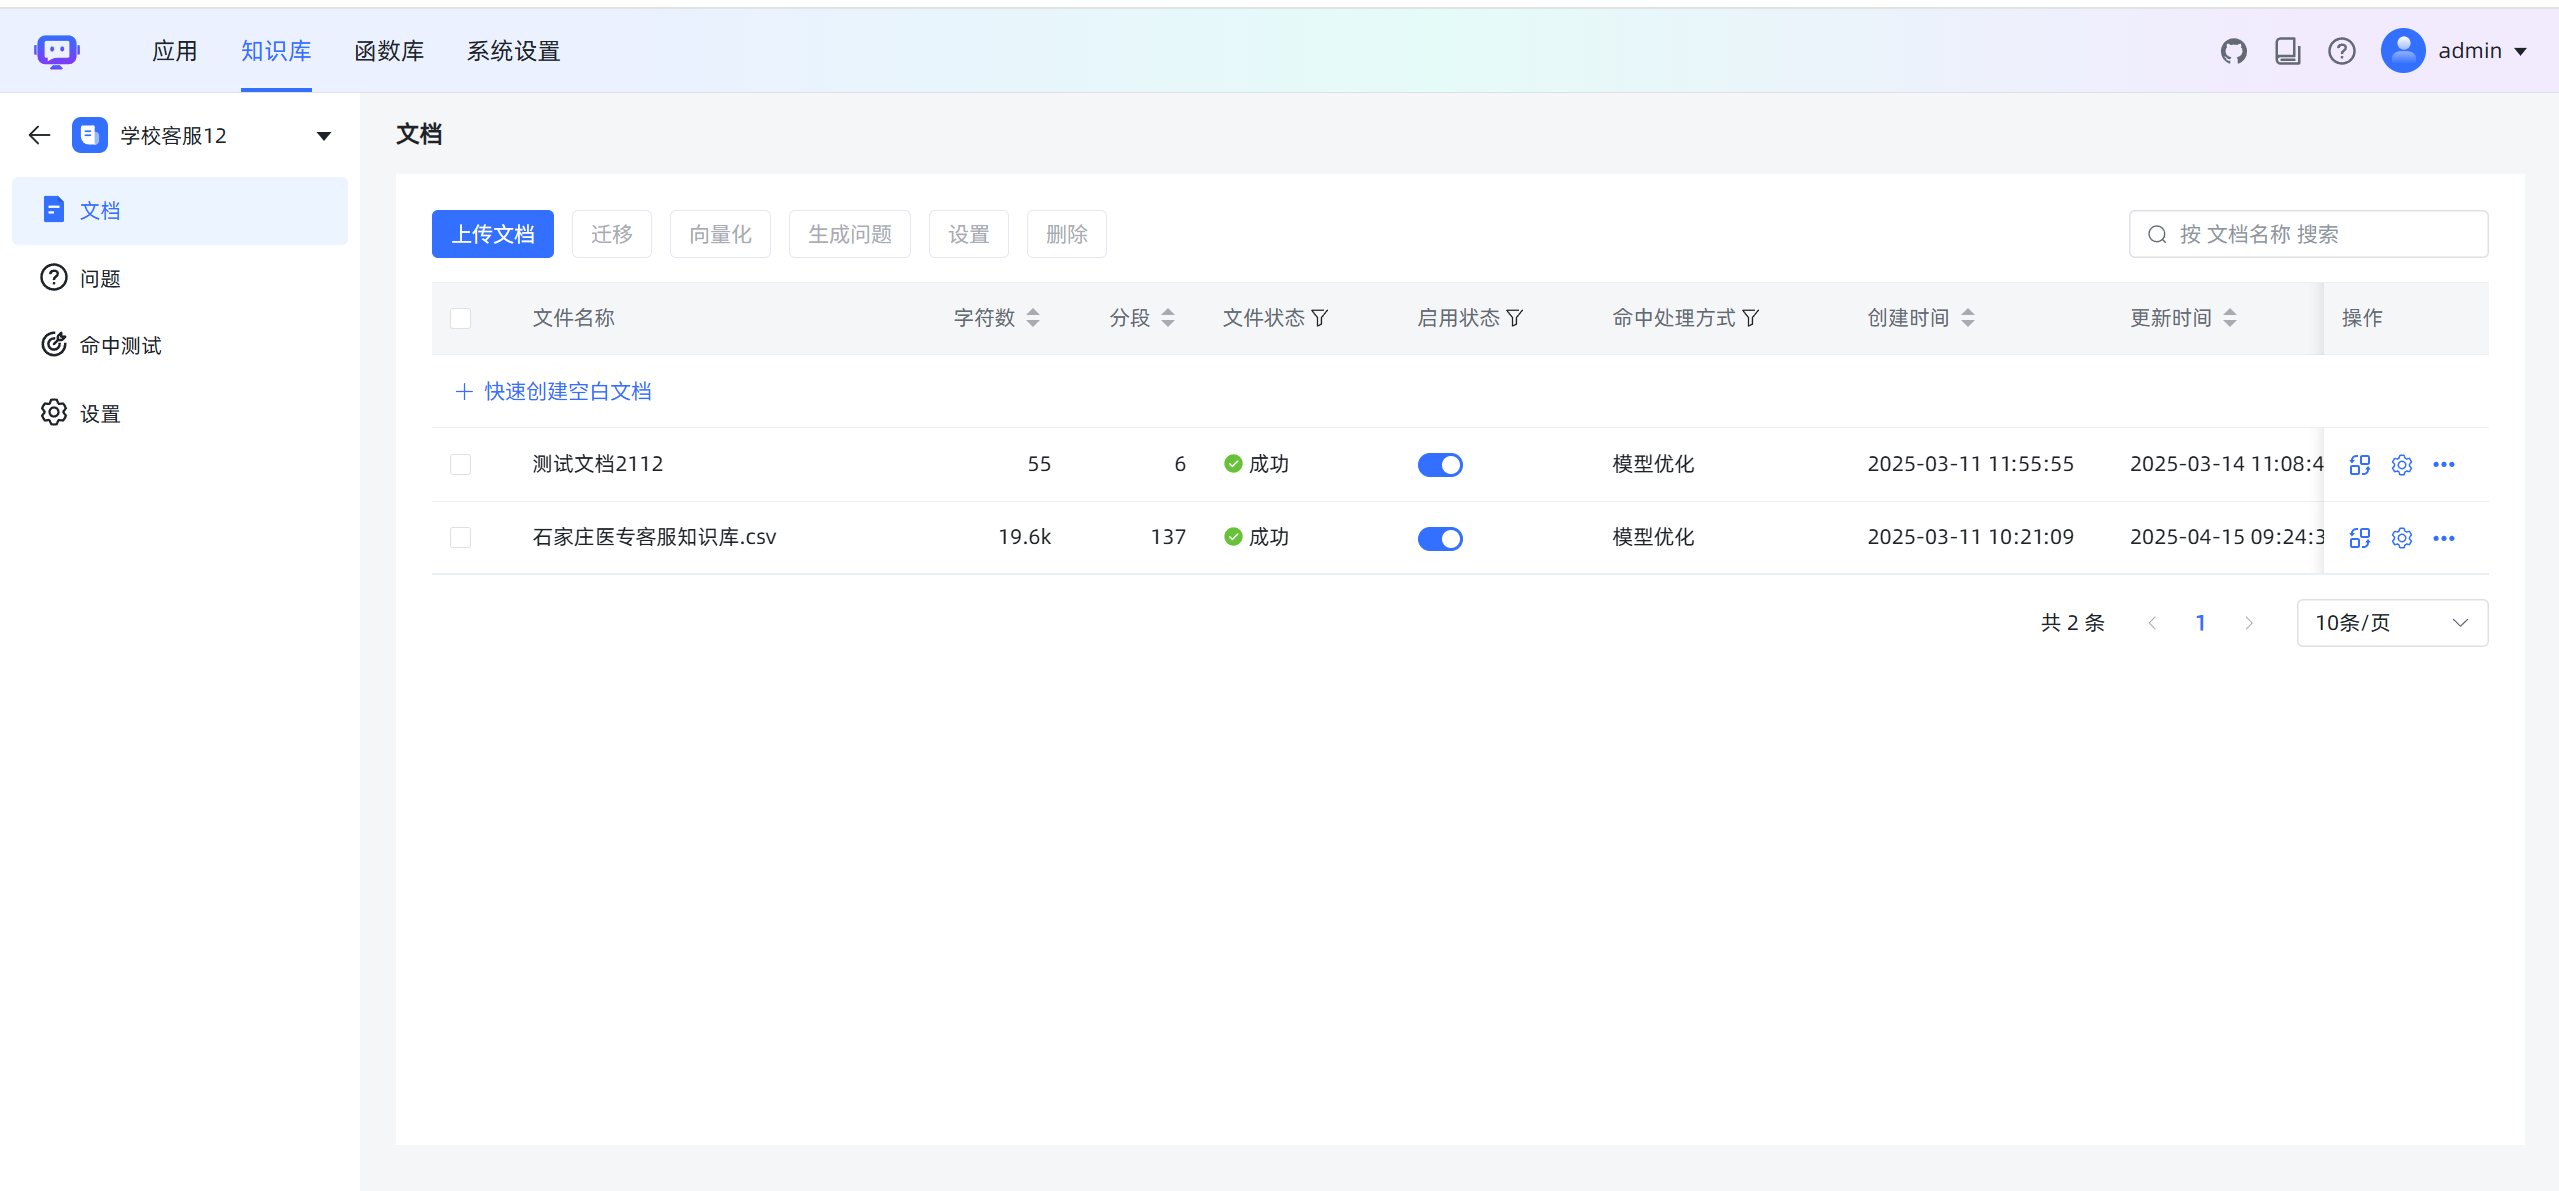Go back using the left arrow

pyautogui.click(x=39, y=135)
